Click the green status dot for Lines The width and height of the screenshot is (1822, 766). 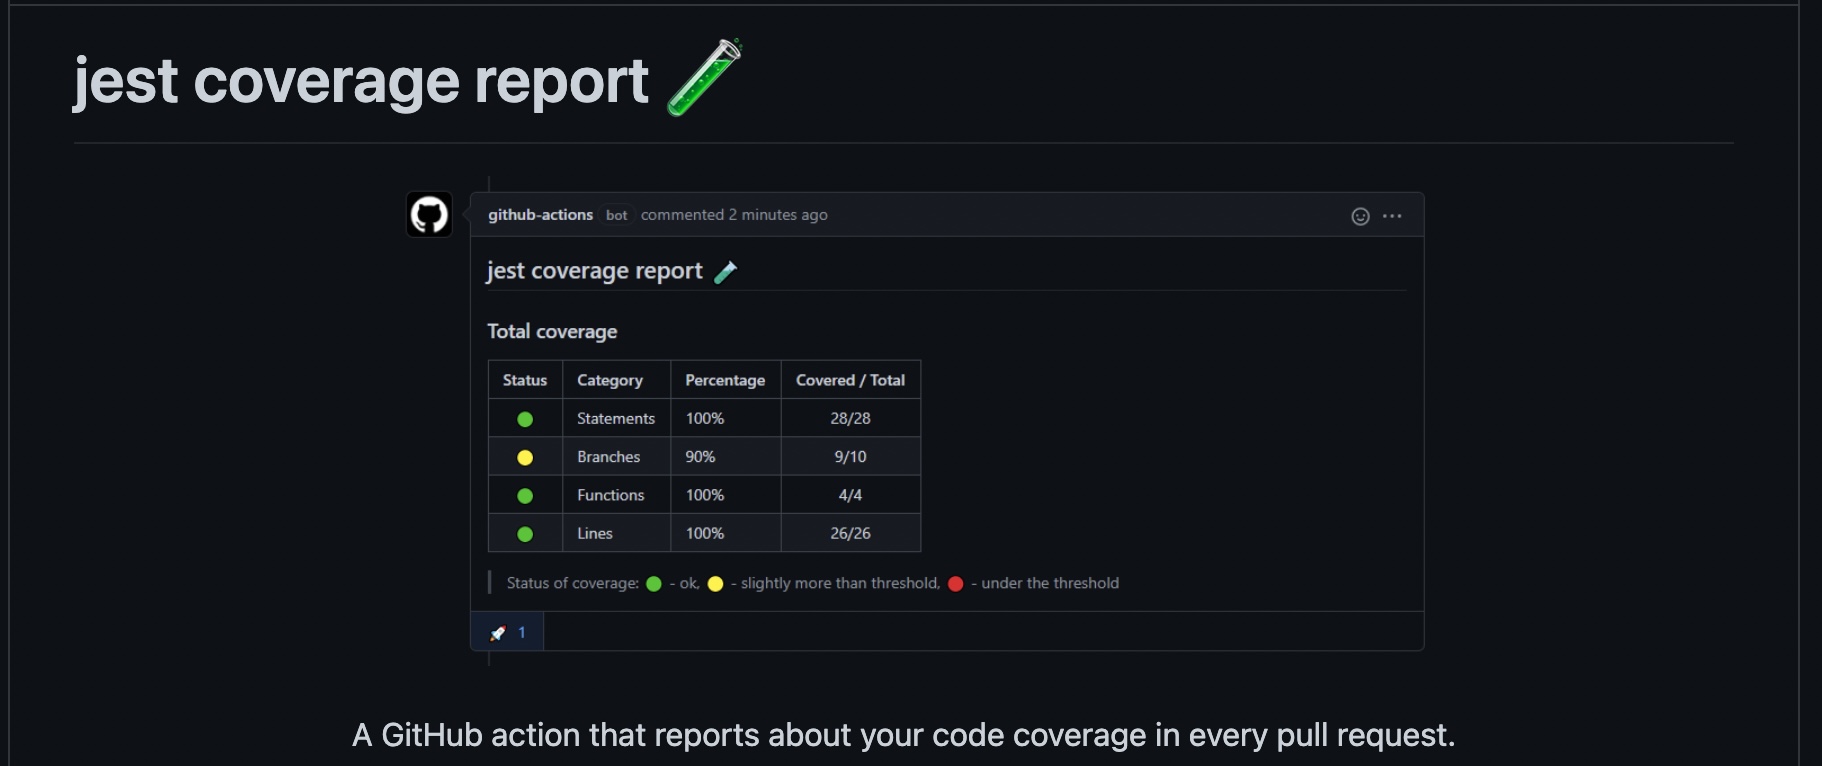(525, 534)
